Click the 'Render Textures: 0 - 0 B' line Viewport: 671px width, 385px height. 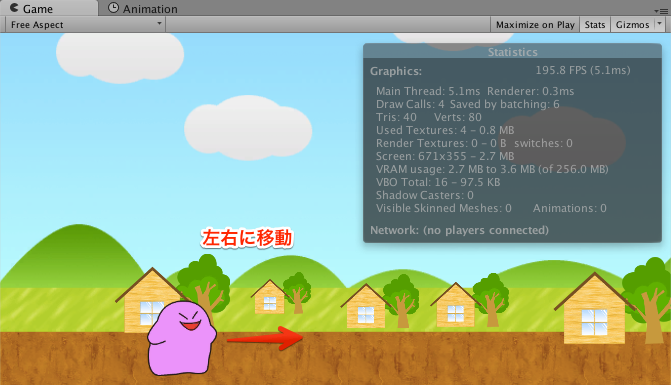click(x=441, y=143)
